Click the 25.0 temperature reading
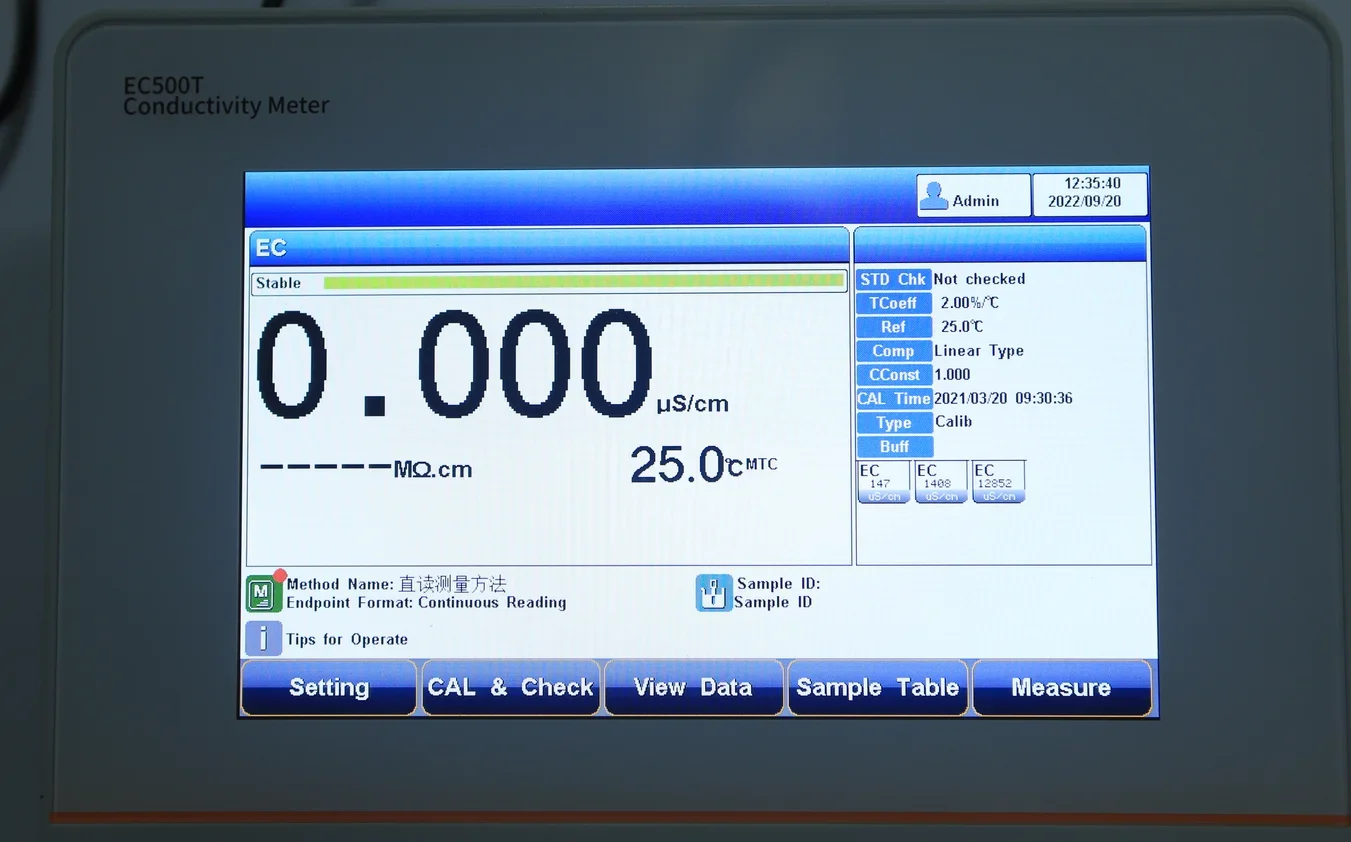This screenshot has height=842, width=1351. [676, 465]
